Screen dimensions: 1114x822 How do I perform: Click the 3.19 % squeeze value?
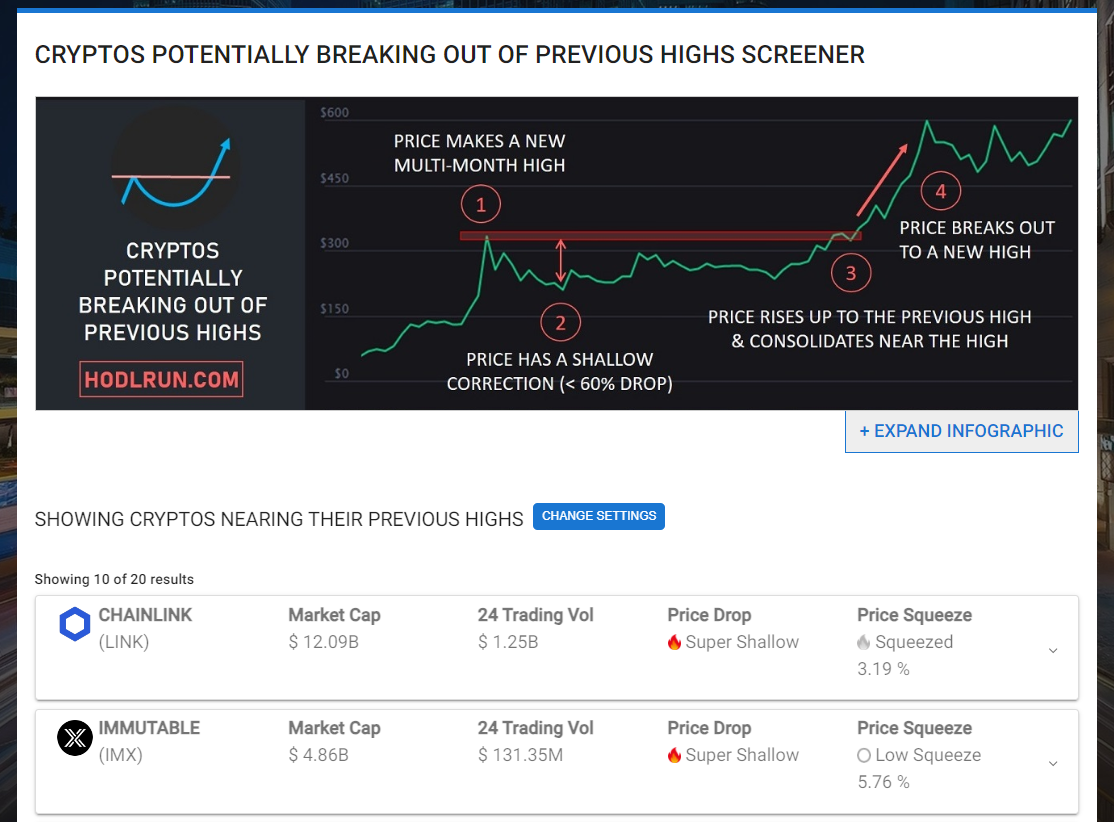883,669
